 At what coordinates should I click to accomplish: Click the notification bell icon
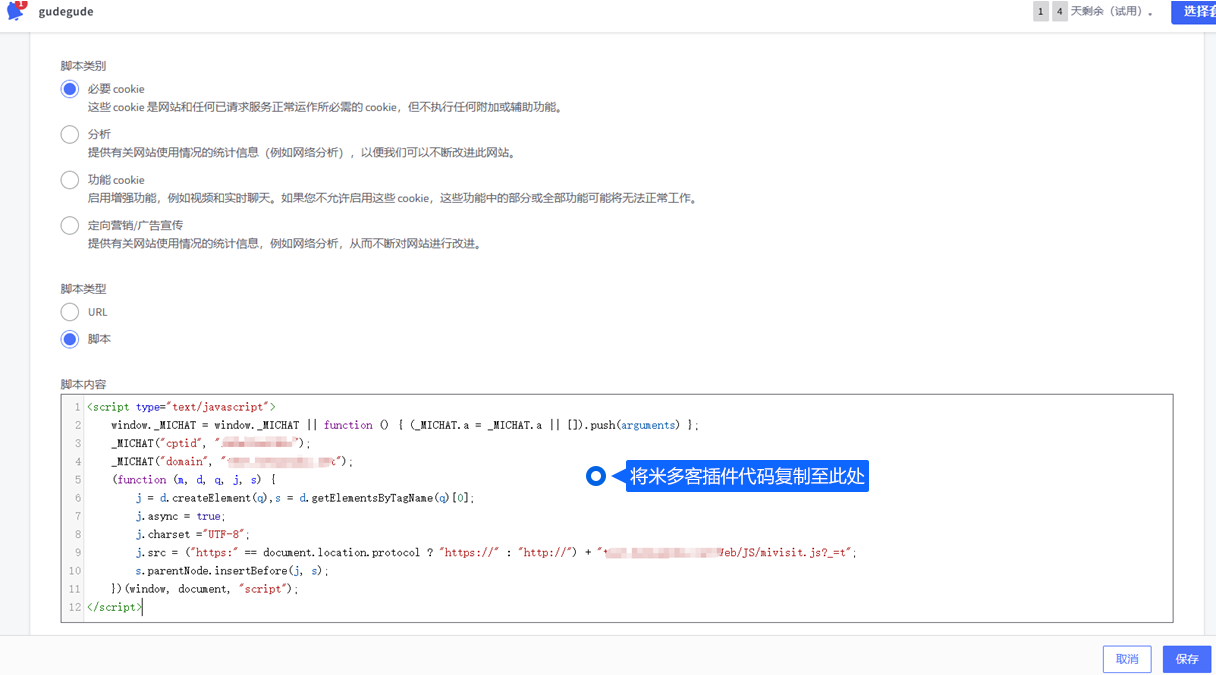click(16, 11)
